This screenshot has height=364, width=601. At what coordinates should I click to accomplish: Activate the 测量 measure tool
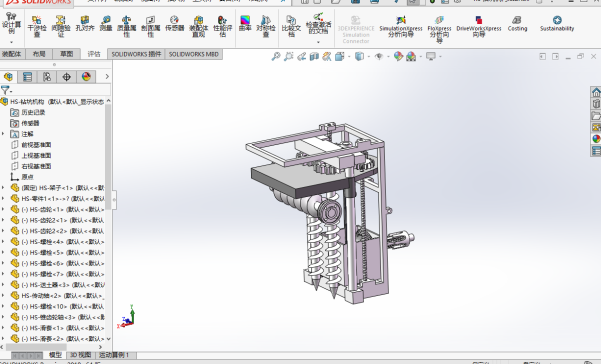tap(106, 23)
